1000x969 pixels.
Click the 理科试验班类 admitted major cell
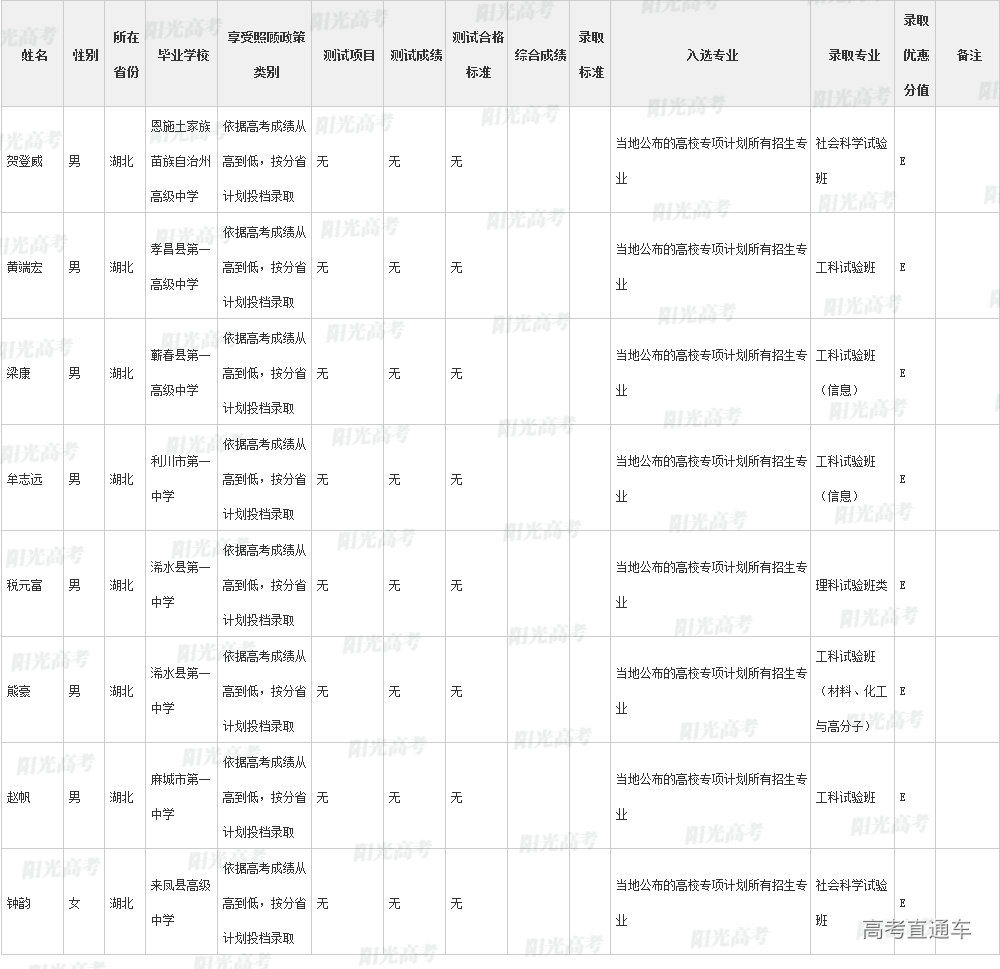tap(851, 586)
